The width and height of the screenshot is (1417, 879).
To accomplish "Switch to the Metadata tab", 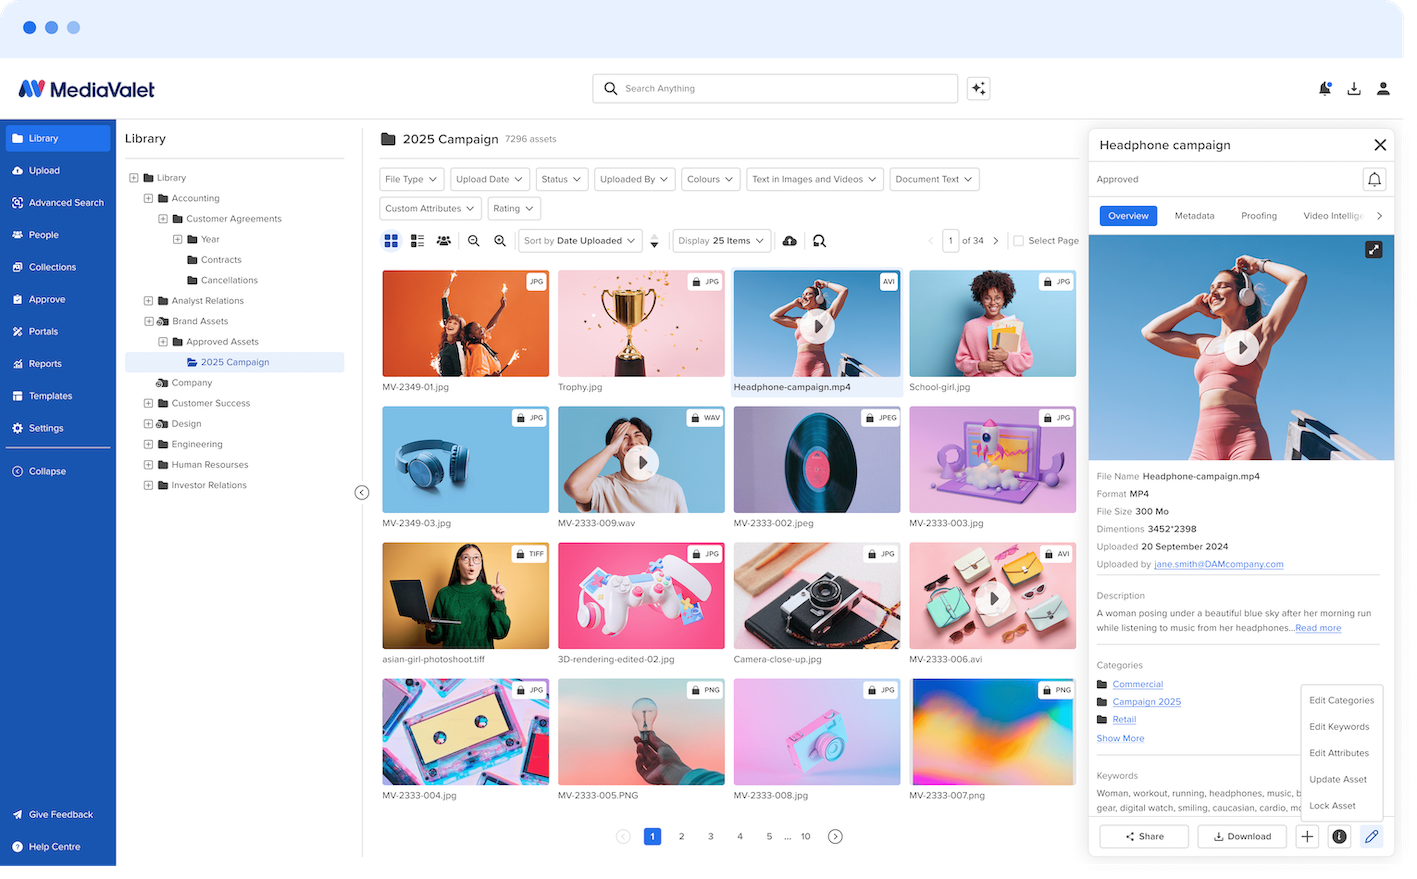I will (x=1194, y=216).
